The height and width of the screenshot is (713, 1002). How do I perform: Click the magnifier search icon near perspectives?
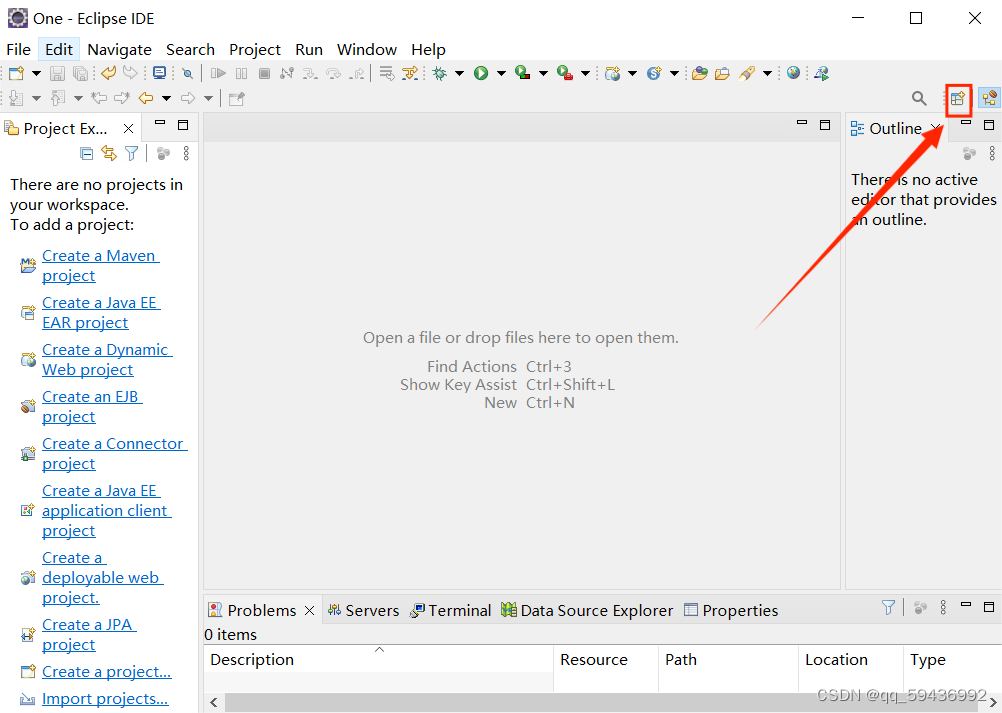click(x=919, y=98)
